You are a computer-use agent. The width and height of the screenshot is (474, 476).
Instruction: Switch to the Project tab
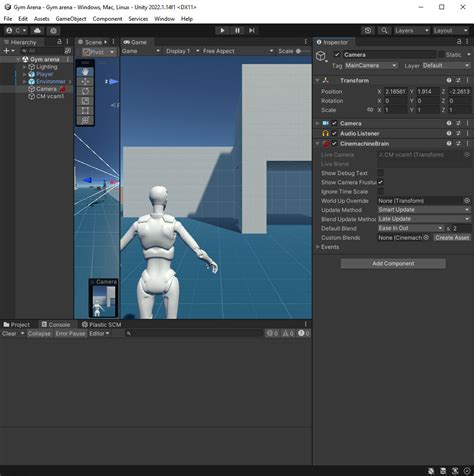(17, 324)
